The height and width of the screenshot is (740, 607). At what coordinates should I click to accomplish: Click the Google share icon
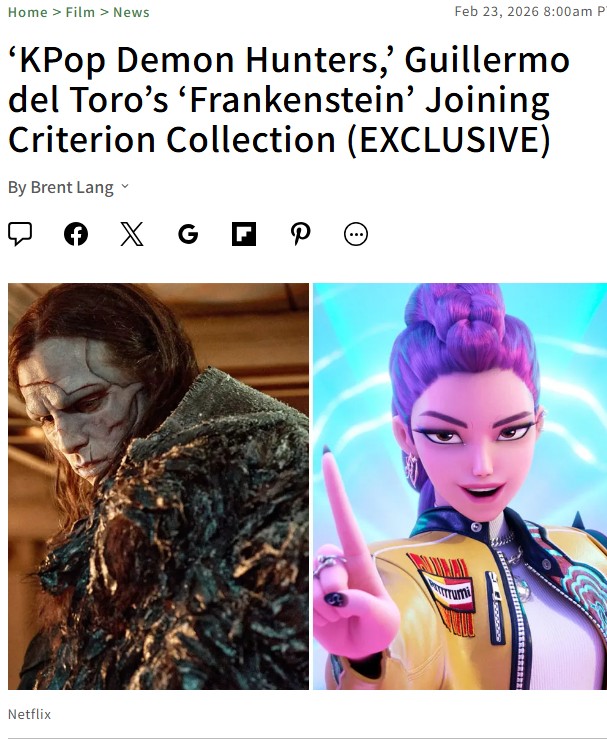coord(188,234)
